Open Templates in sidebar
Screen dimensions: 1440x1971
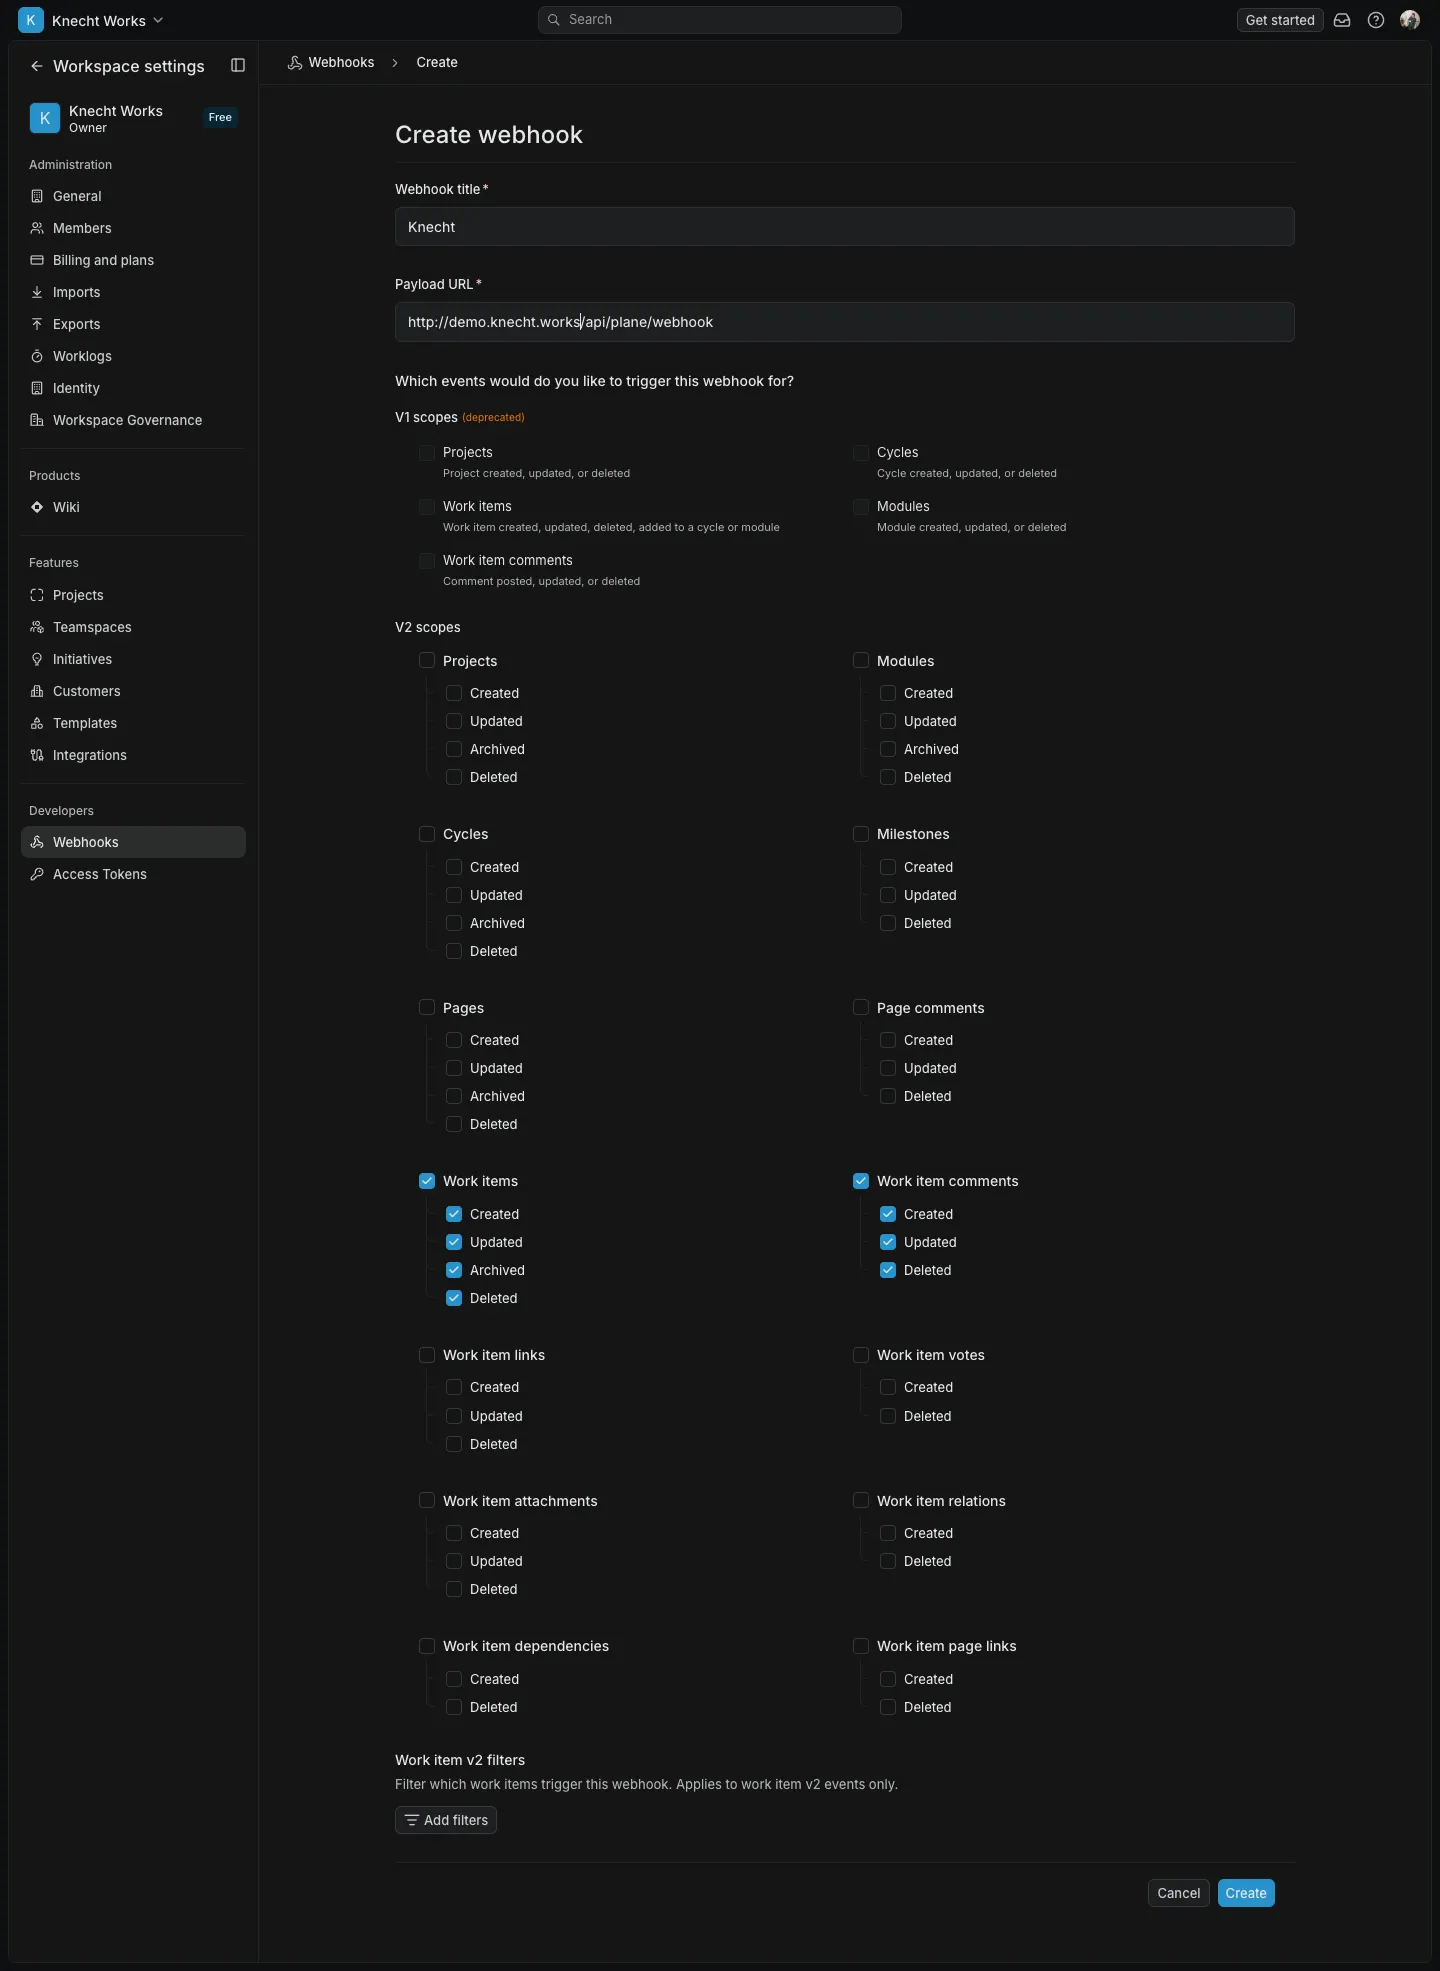(x=133, y=723)
